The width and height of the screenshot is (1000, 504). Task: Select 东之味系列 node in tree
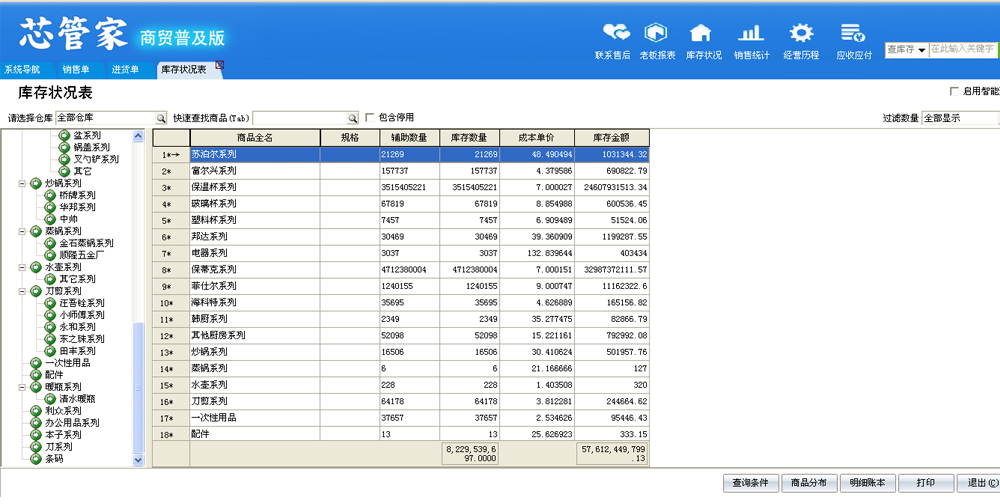82,339
